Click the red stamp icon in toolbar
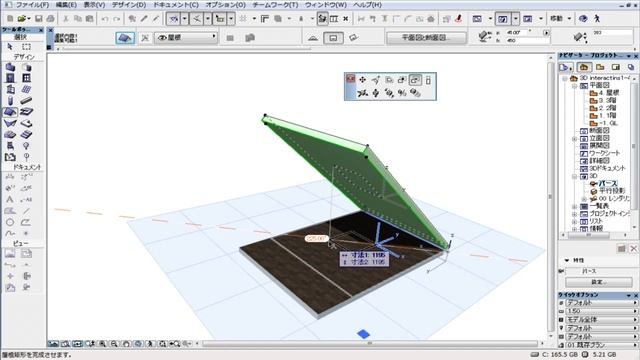This screenshot has height=360, width=640. [459, 19]
